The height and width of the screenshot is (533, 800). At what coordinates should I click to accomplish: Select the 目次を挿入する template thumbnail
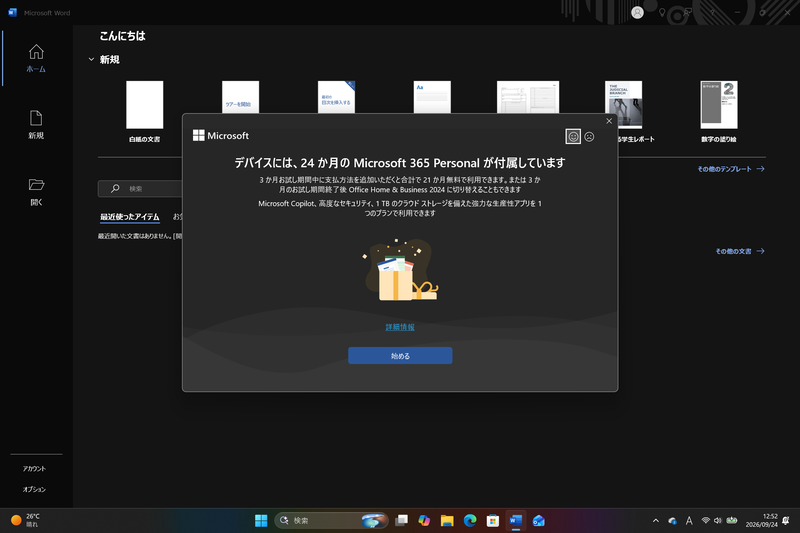tap(336, 97)
